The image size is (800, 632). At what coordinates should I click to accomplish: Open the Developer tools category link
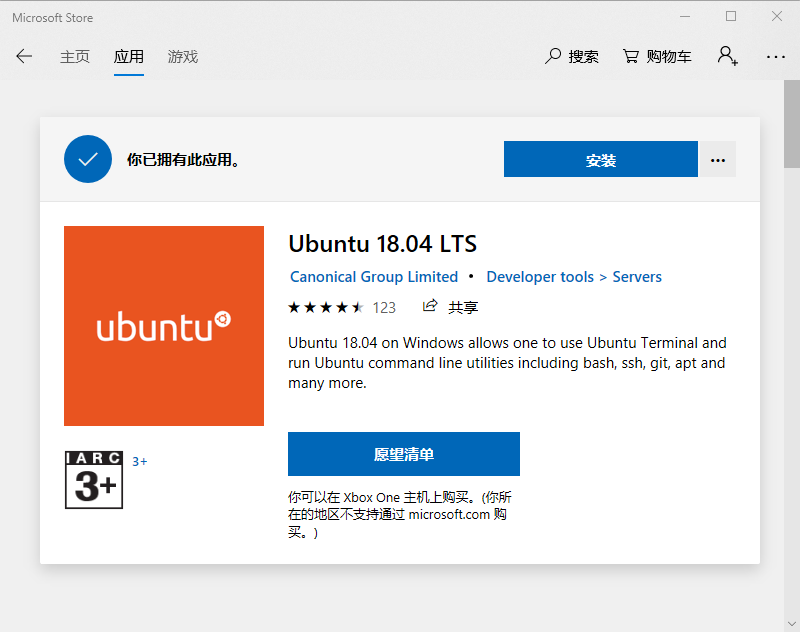click(x=540, y=276)
